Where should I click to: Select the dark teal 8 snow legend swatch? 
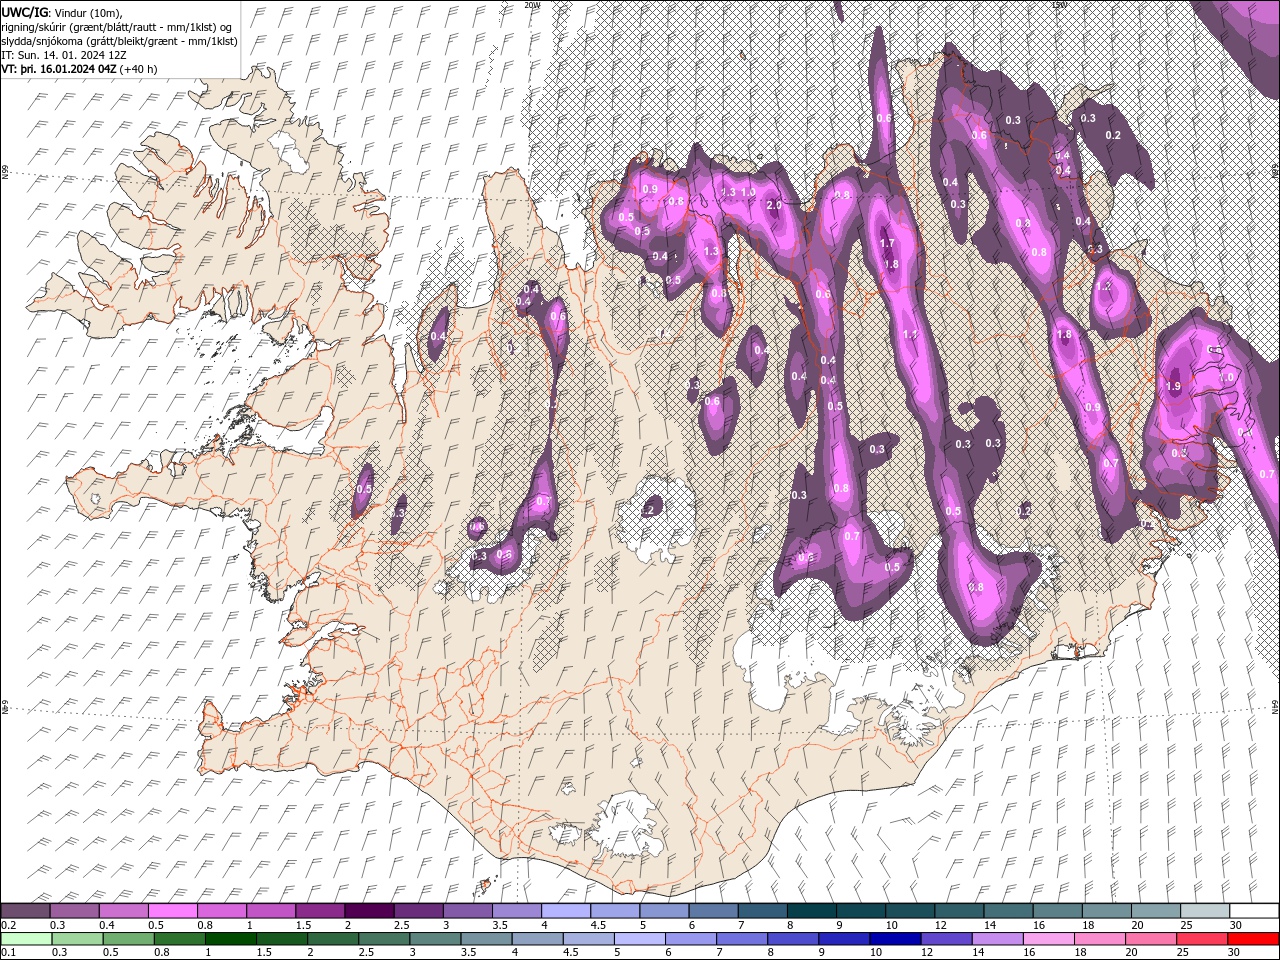pos(811,911)
